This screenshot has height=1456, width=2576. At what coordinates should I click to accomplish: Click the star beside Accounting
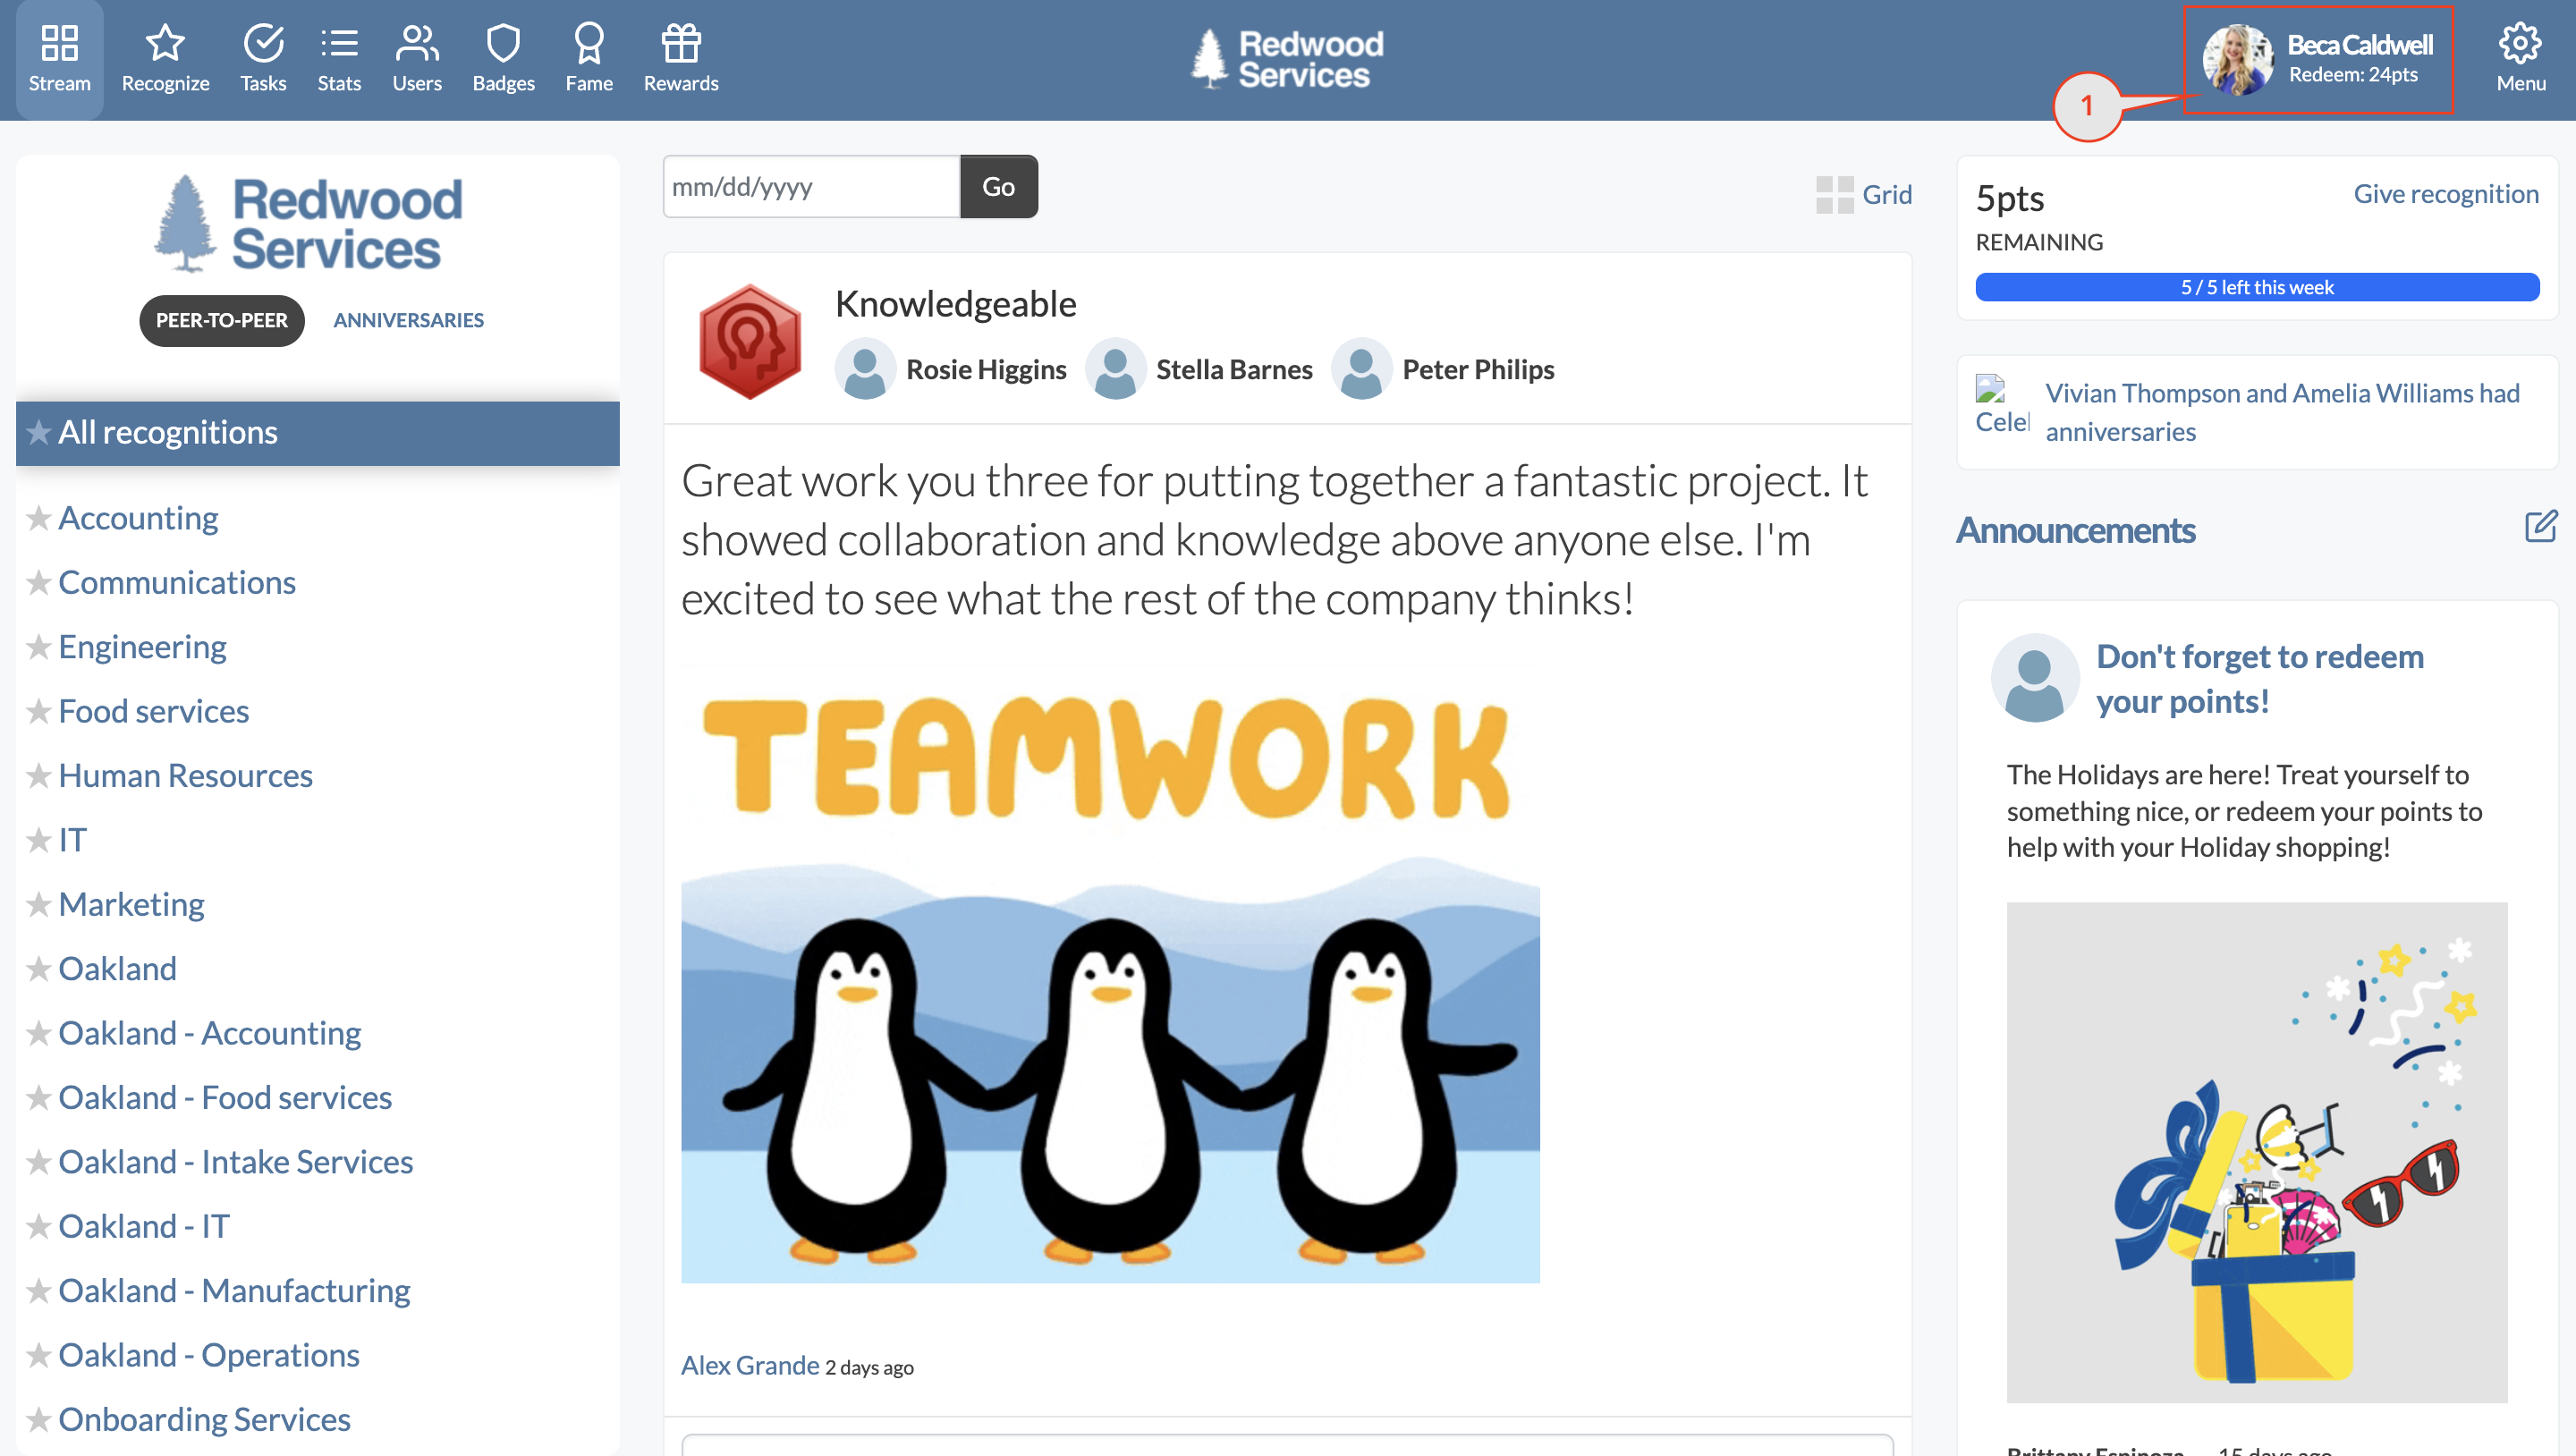tap(39, 518)
